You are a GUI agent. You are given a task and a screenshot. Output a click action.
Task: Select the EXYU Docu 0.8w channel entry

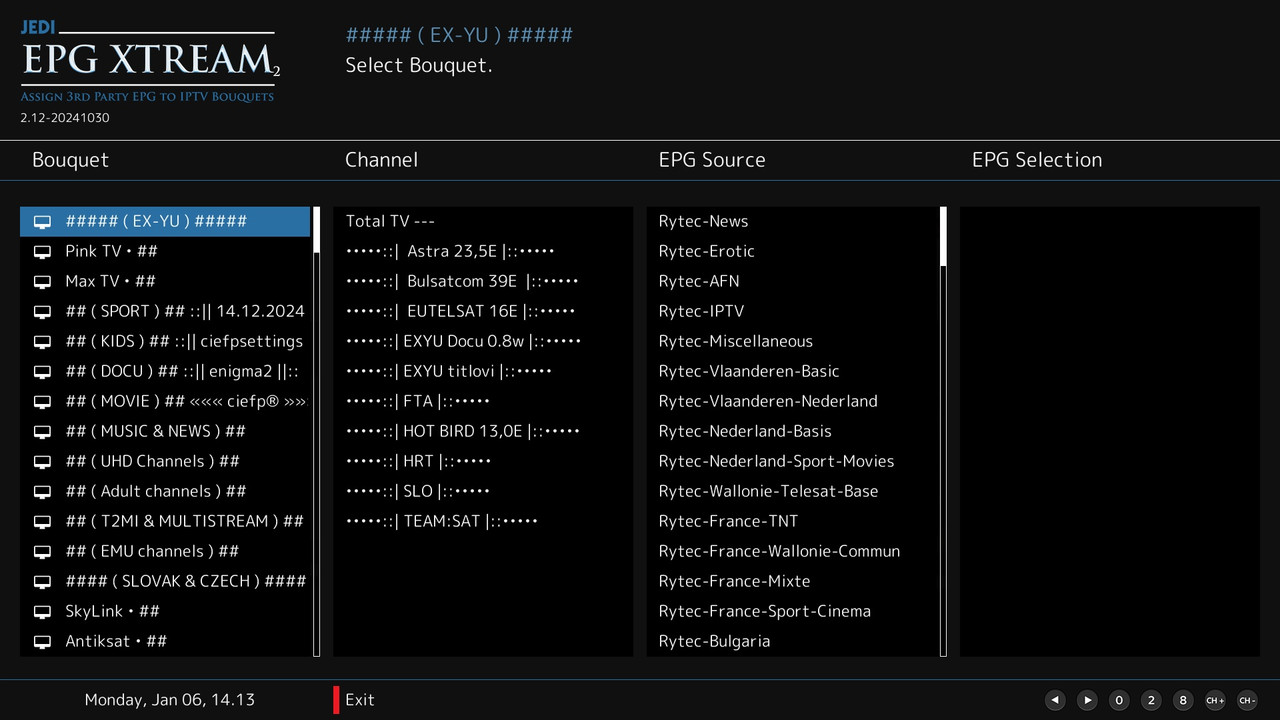[x=483, y=341]
